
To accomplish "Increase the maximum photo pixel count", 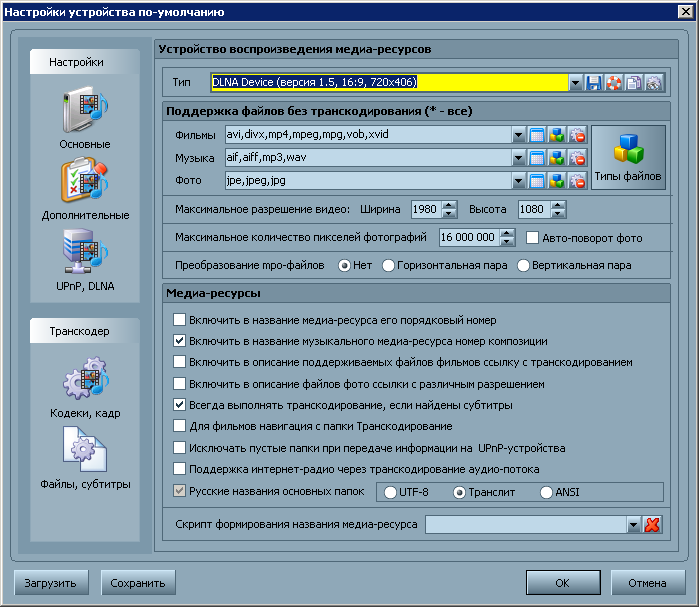I will (507, 233).
